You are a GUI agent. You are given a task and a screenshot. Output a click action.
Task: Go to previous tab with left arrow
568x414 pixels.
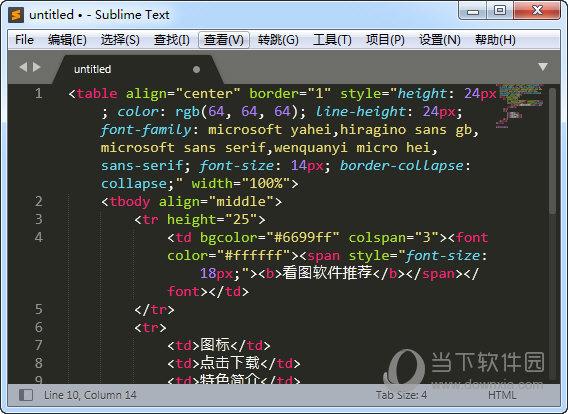pos(23,67)
